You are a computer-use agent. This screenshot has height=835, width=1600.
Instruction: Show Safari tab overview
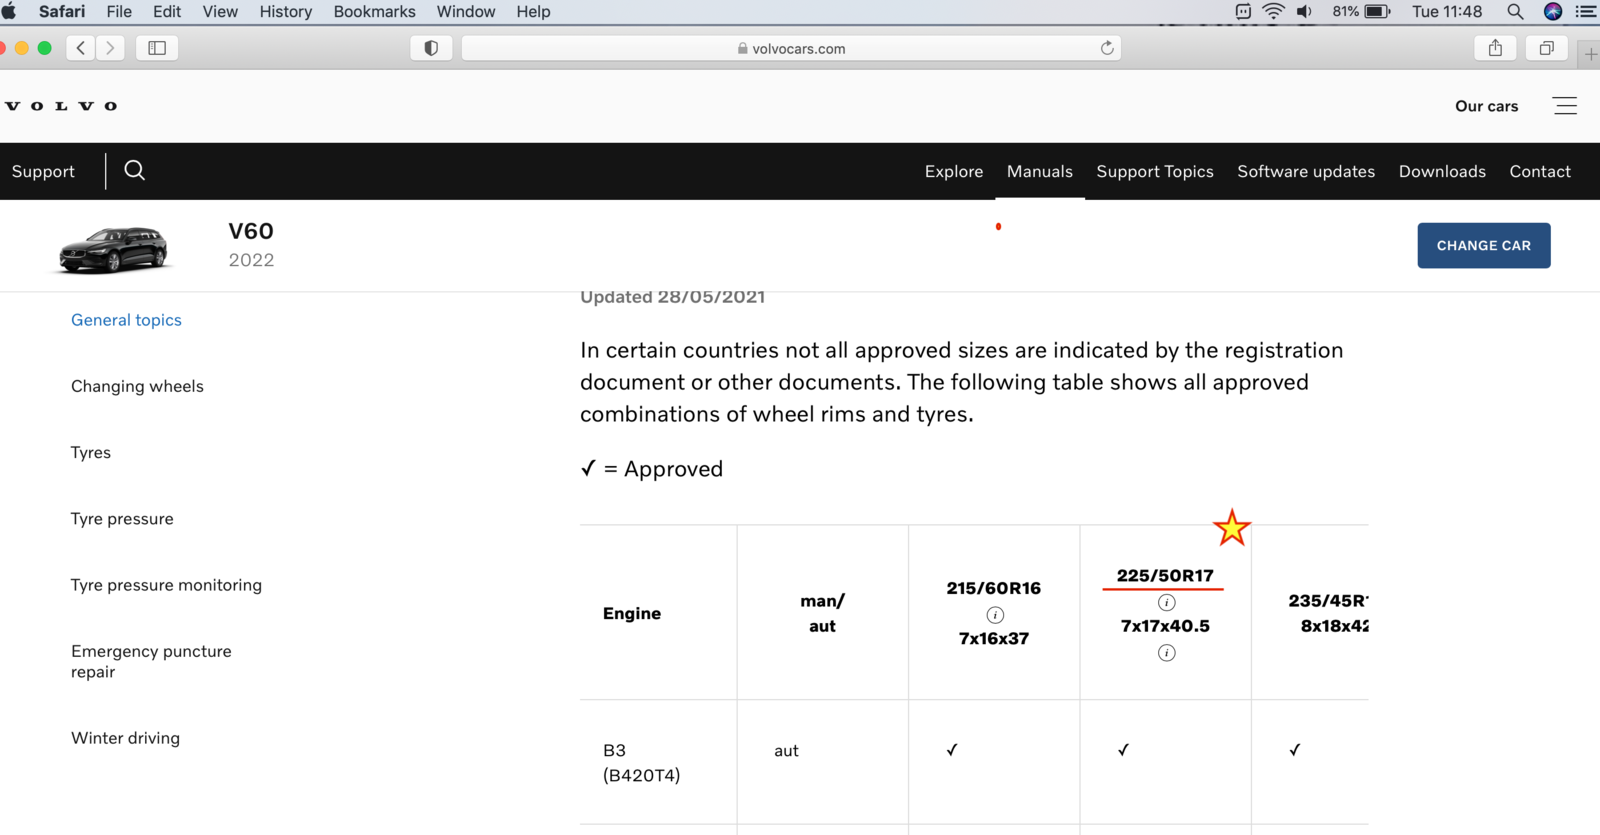tap(1546, 48)
